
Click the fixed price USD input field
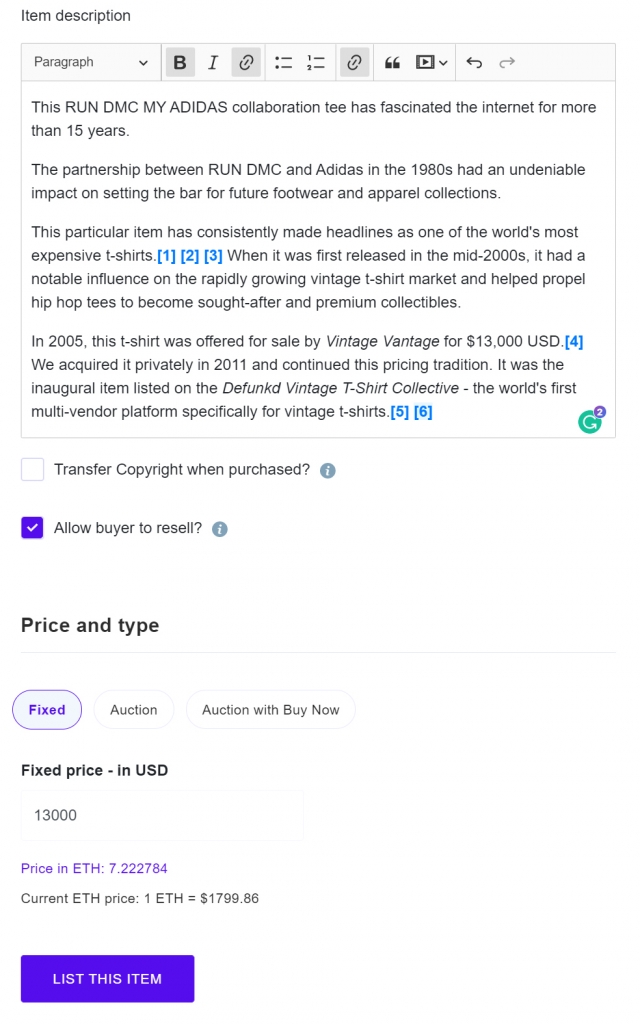pyautogui.click(x=162, y=815)
